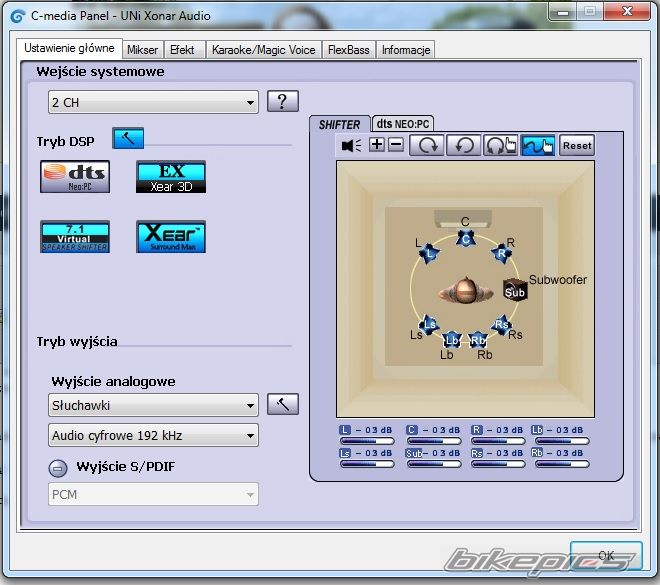660x585 pixels.
Task: Open DSP mode settings hammer icon
Action: (127, 139)
